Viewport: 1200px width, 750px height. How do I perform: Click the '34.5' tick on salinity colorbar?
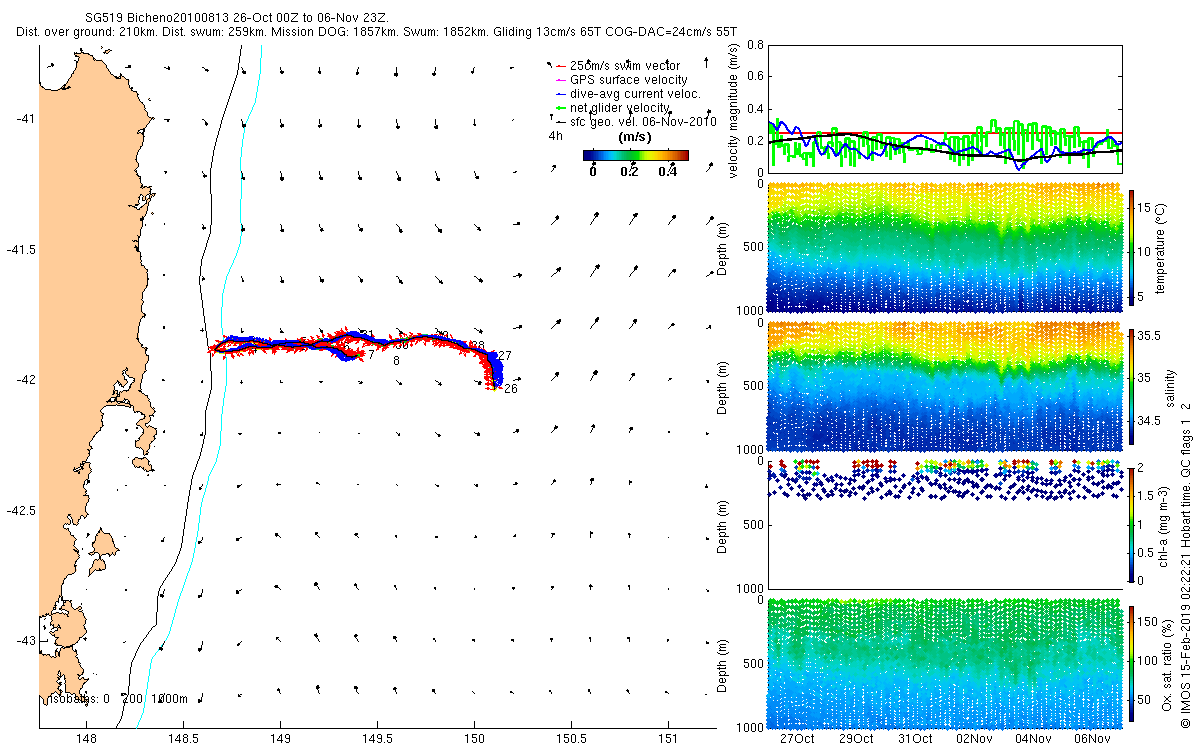pyautogui.click(x=1148, y=422)
